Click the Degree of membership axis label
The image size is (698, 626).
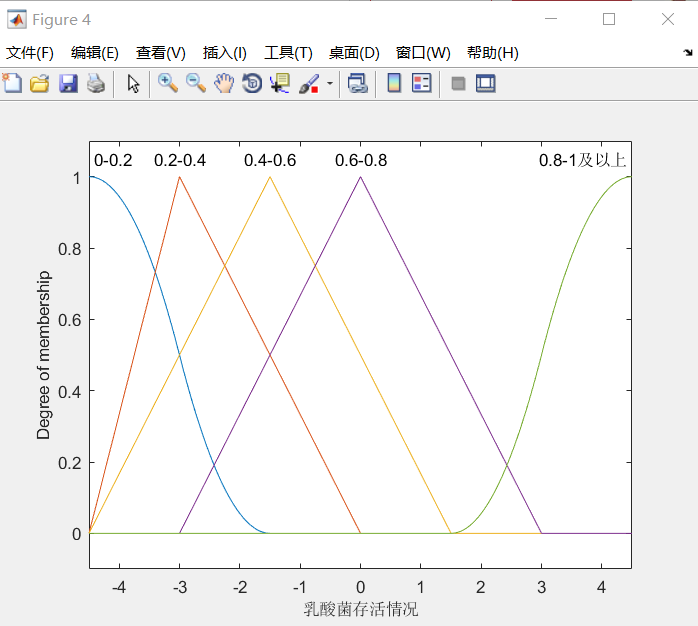43,355
